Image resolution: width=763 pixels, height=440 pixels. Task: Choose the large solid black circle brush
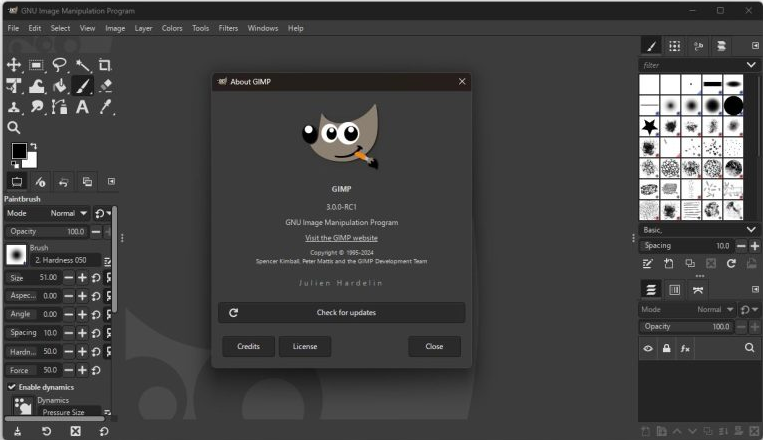(733, 105)
